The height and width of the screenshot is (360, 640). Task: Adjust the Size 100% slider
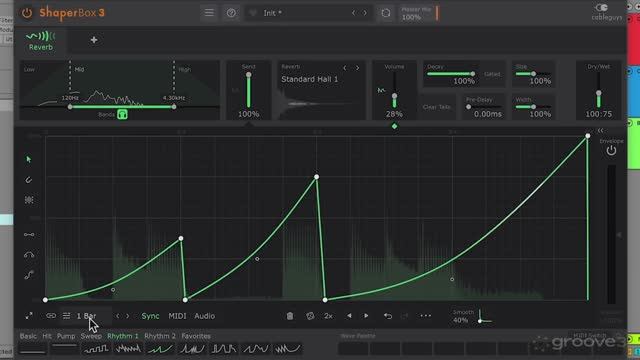(533, 74)
